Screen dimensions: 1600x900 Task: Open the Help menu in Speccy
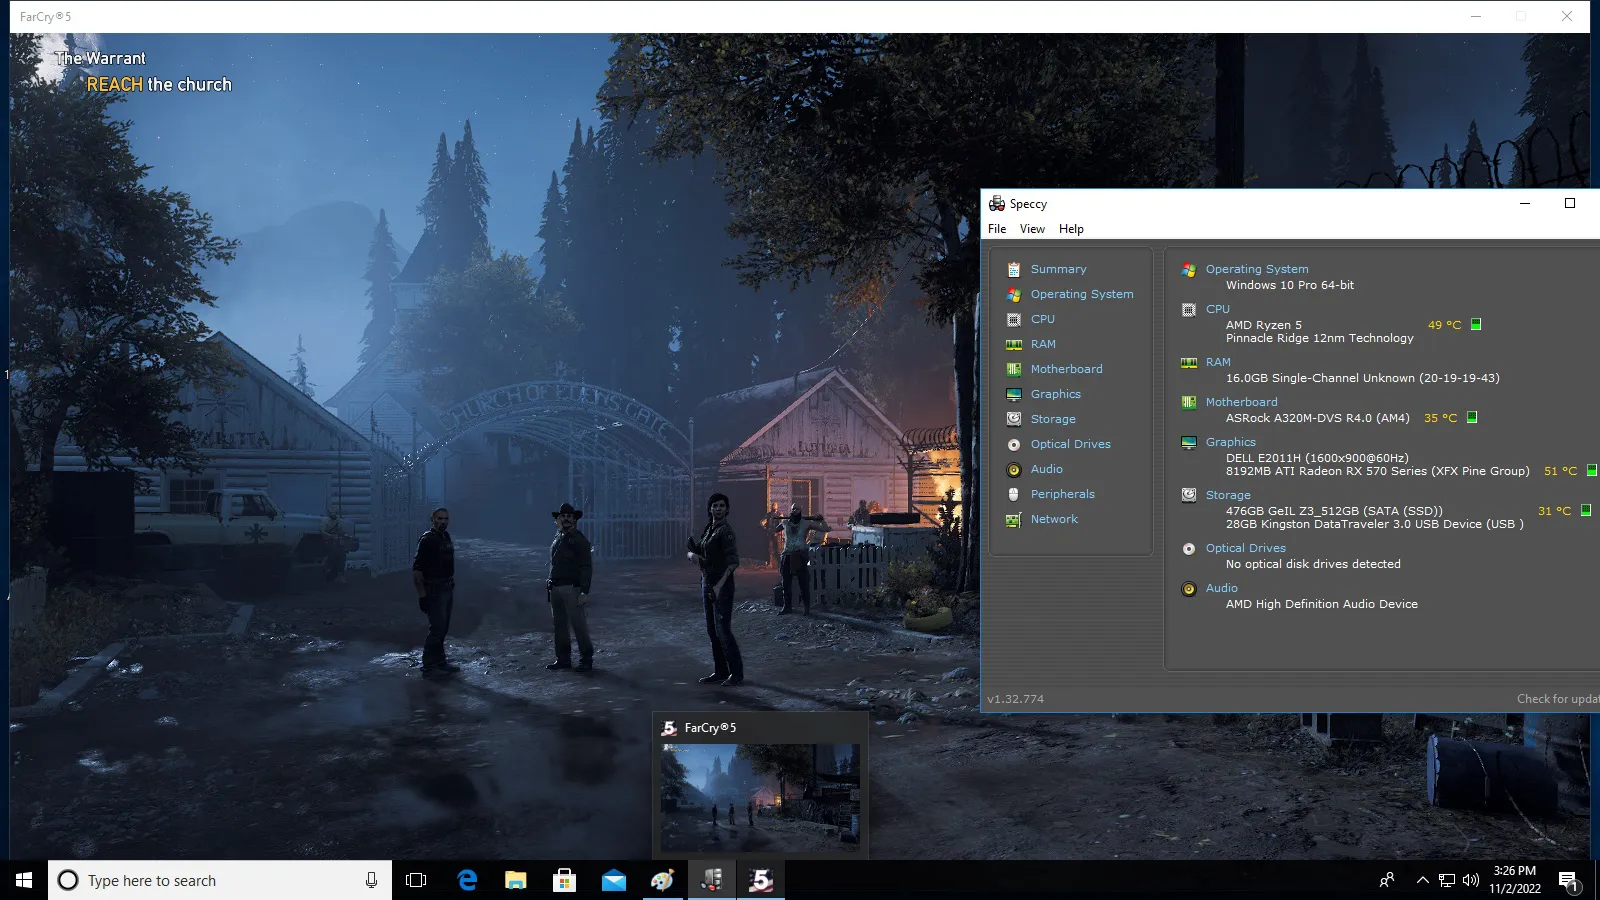pos(1071,229)
